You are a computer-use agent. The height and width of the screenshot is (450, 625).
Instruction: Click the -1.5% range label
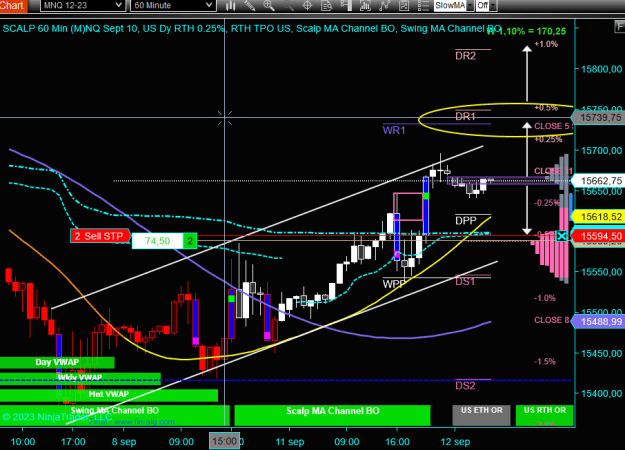(x=544, y=362)
